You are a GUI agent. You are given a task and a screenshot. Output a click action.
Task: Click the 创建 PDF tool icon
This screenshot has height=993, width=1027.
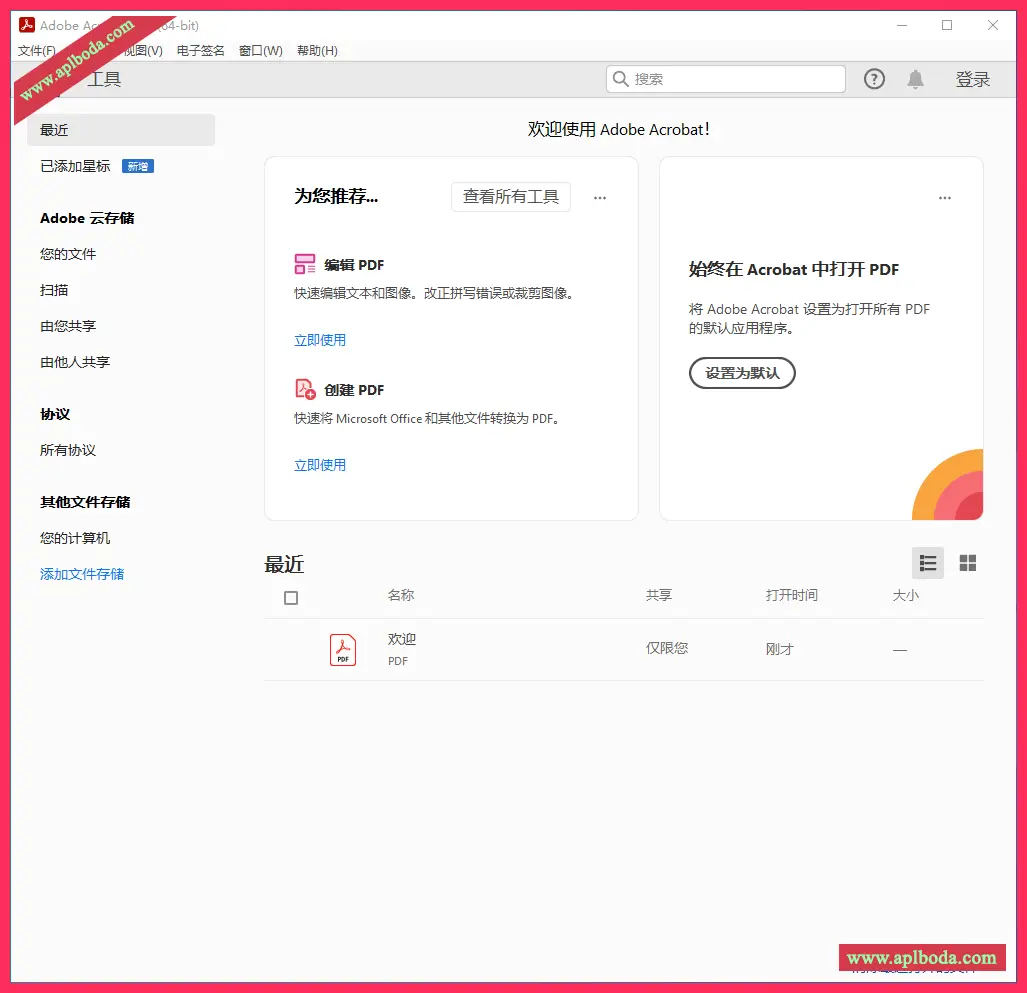pos(305,389)
